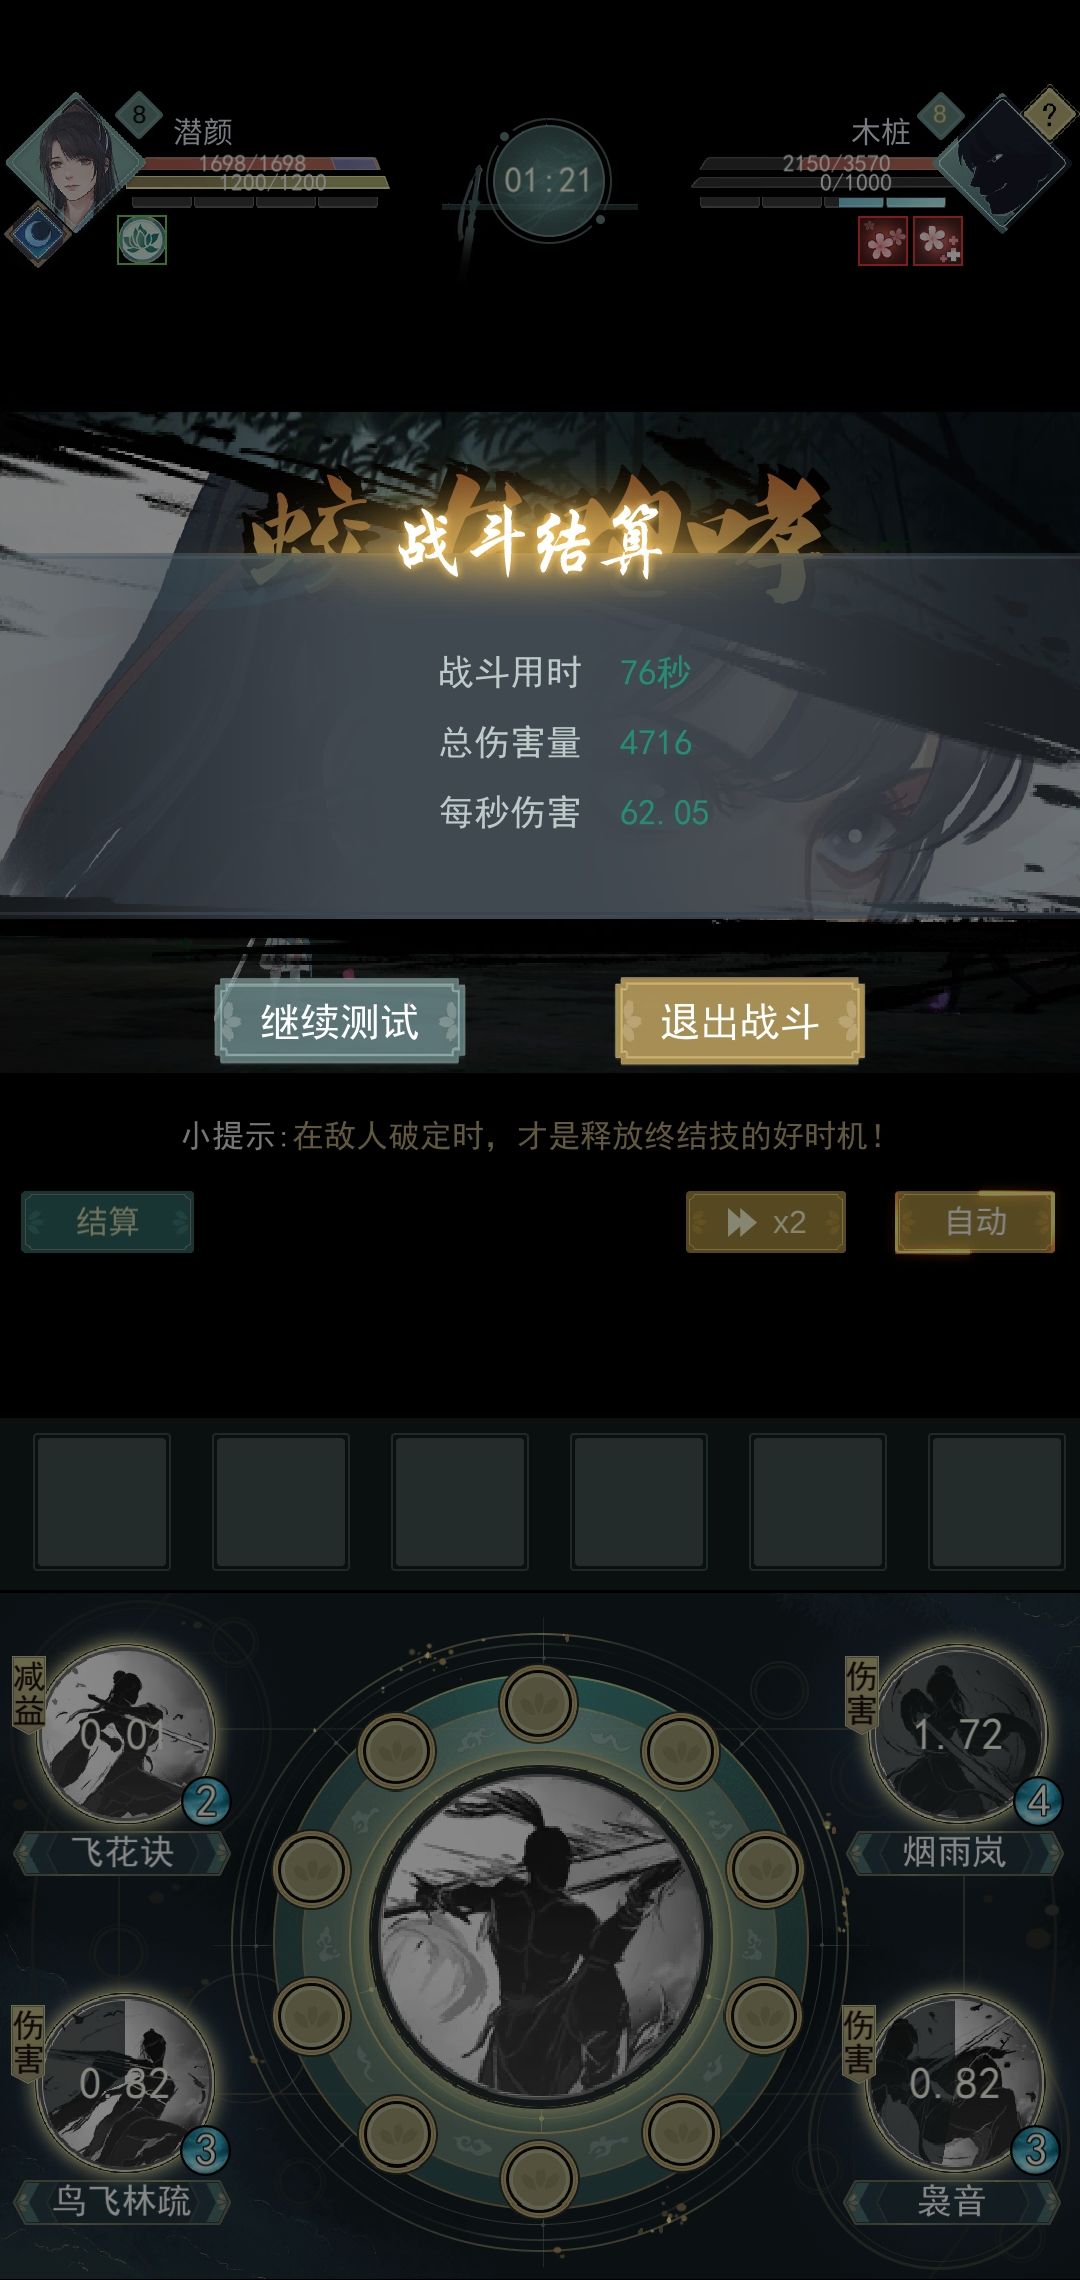
Task: Click 继续测试 to continue testing
Action: coord(339,1021)
